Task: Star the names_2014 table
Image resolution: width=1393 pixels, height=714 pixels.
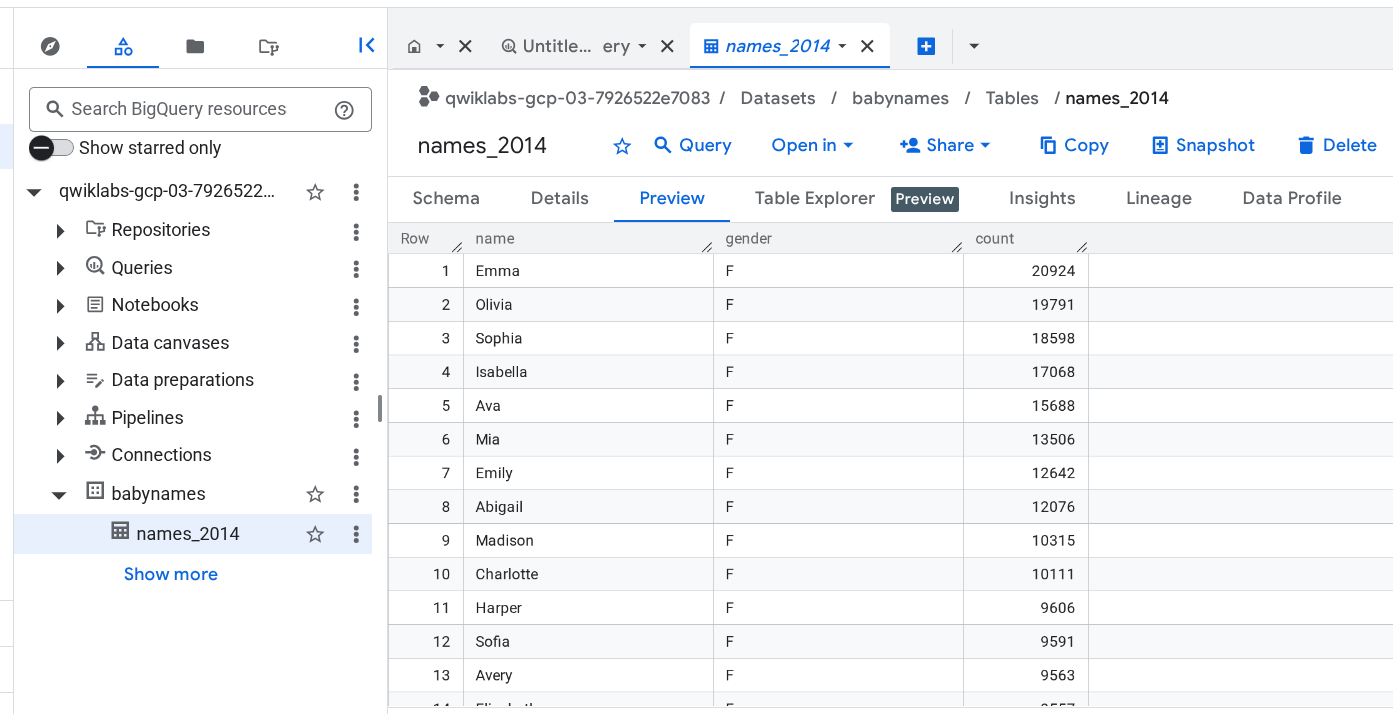Action: pos(315,534)
